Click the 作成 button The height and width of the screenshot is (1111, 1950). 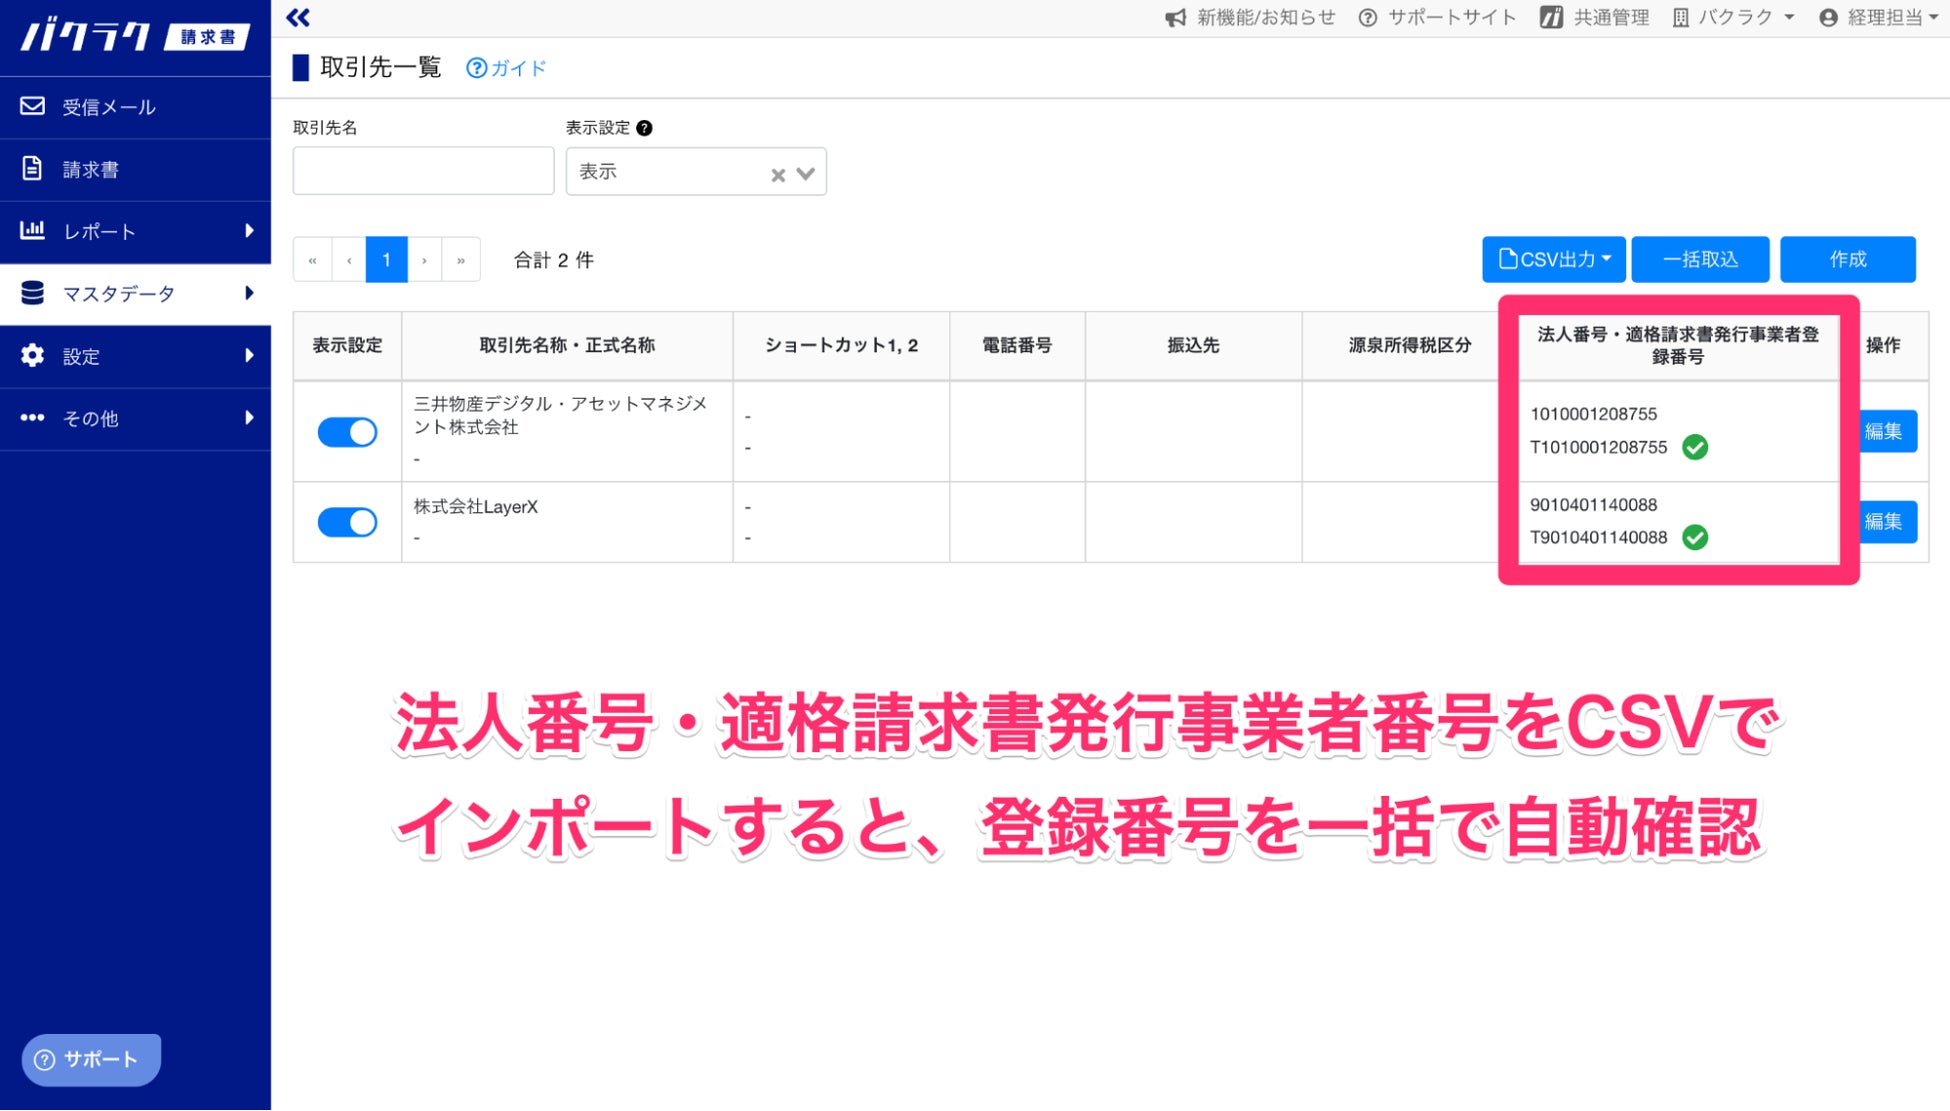click(1847, 260)
